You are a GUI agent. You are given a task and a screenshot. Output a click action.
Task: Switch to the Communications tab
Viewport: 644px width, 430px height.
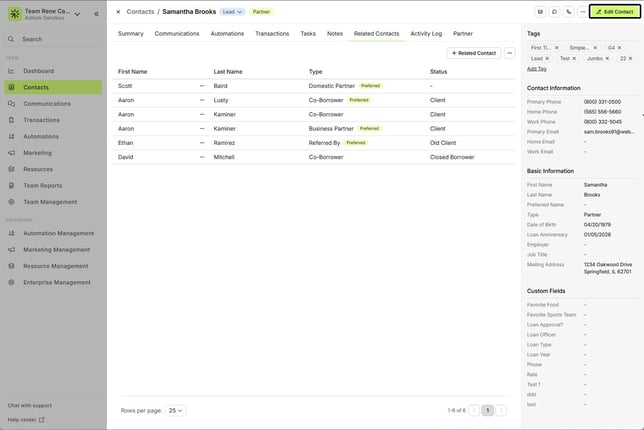176,33
